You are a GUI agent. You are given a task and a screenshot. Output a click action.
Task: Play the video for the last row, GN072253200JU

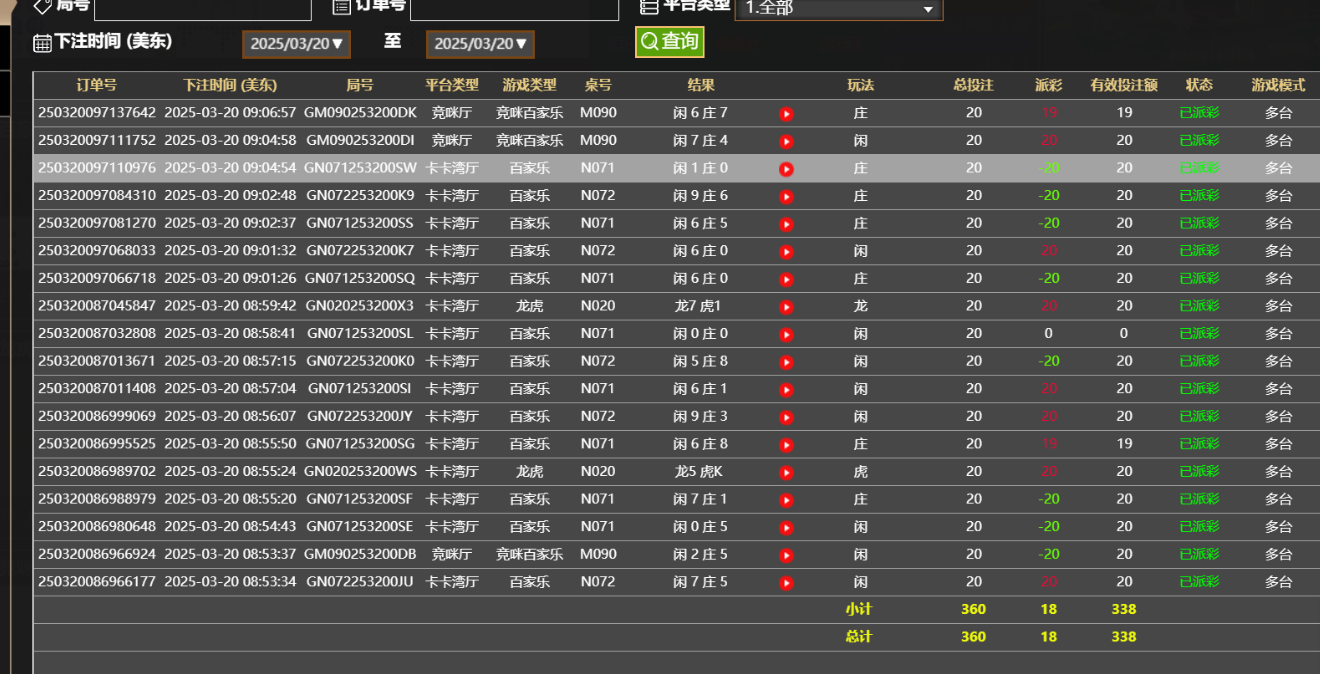[x=786, y=582]
